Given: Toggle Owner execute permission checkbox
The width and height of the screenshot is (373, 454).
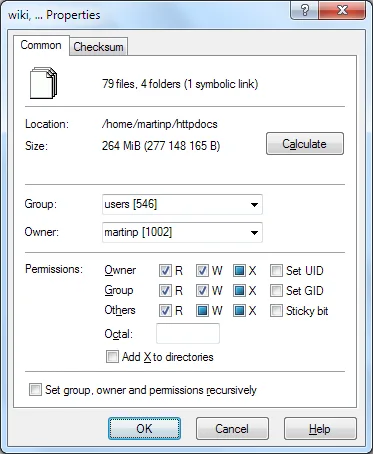Looking at the screenshot, I should 239,270.
